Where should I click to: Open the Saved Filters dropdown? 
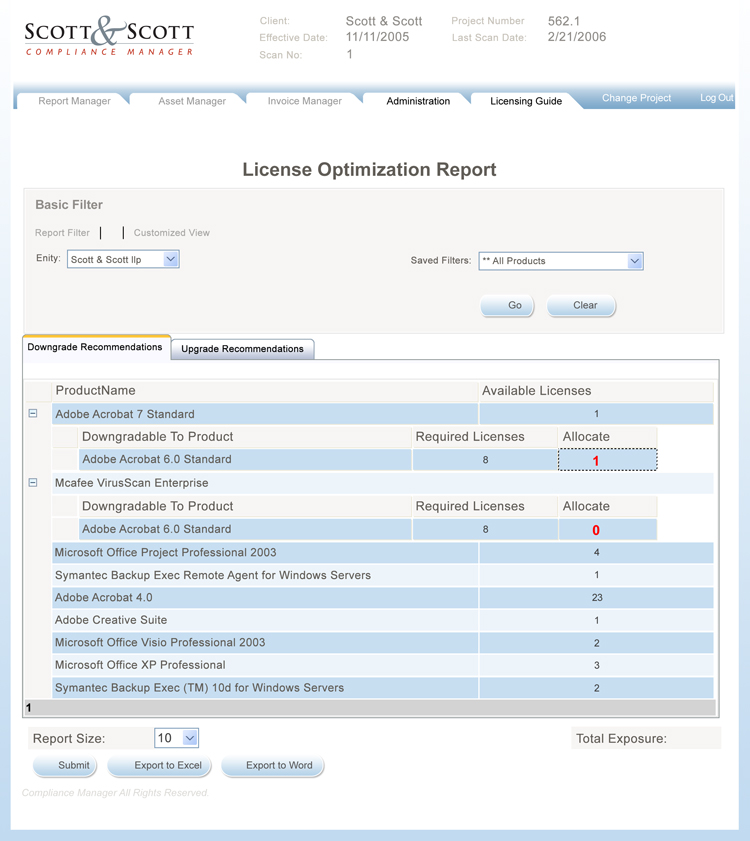click(561, 261)
